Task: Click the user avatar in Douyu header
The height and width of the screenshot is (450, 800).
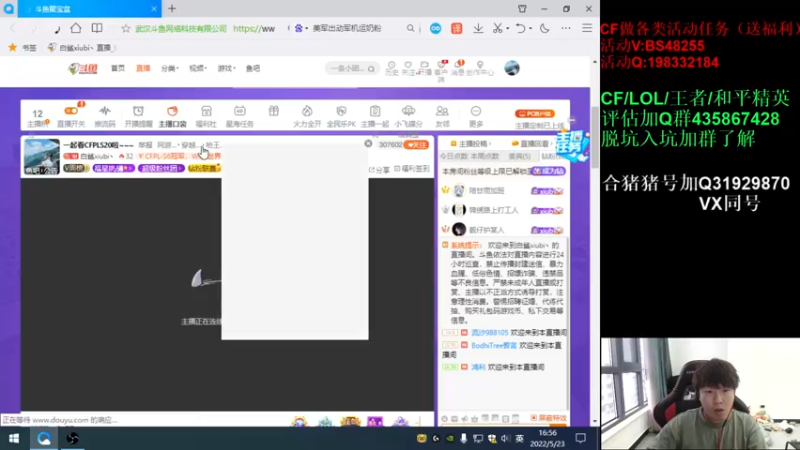Action: click(512, 68)
